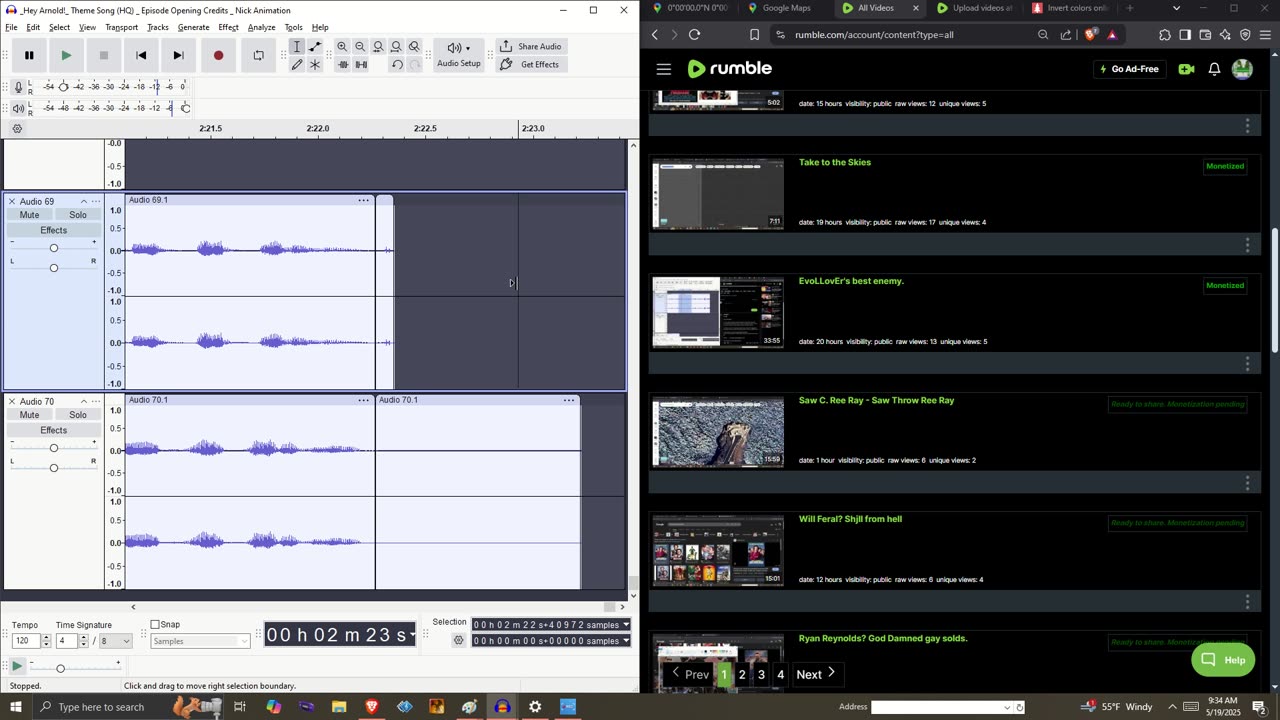Open time signature denominator dropdown
This screenshot has width=1280, height=720.
pos(115,641)
